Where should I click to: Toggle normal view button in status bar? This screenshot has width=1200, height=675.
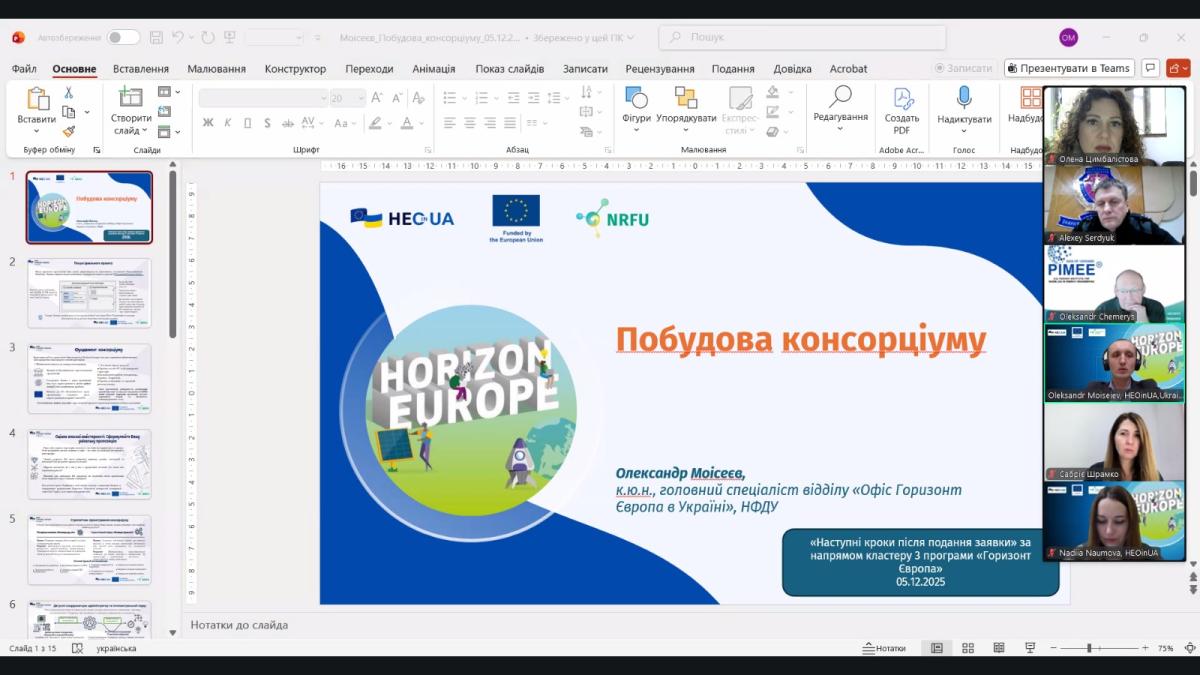tap(937, 648)
